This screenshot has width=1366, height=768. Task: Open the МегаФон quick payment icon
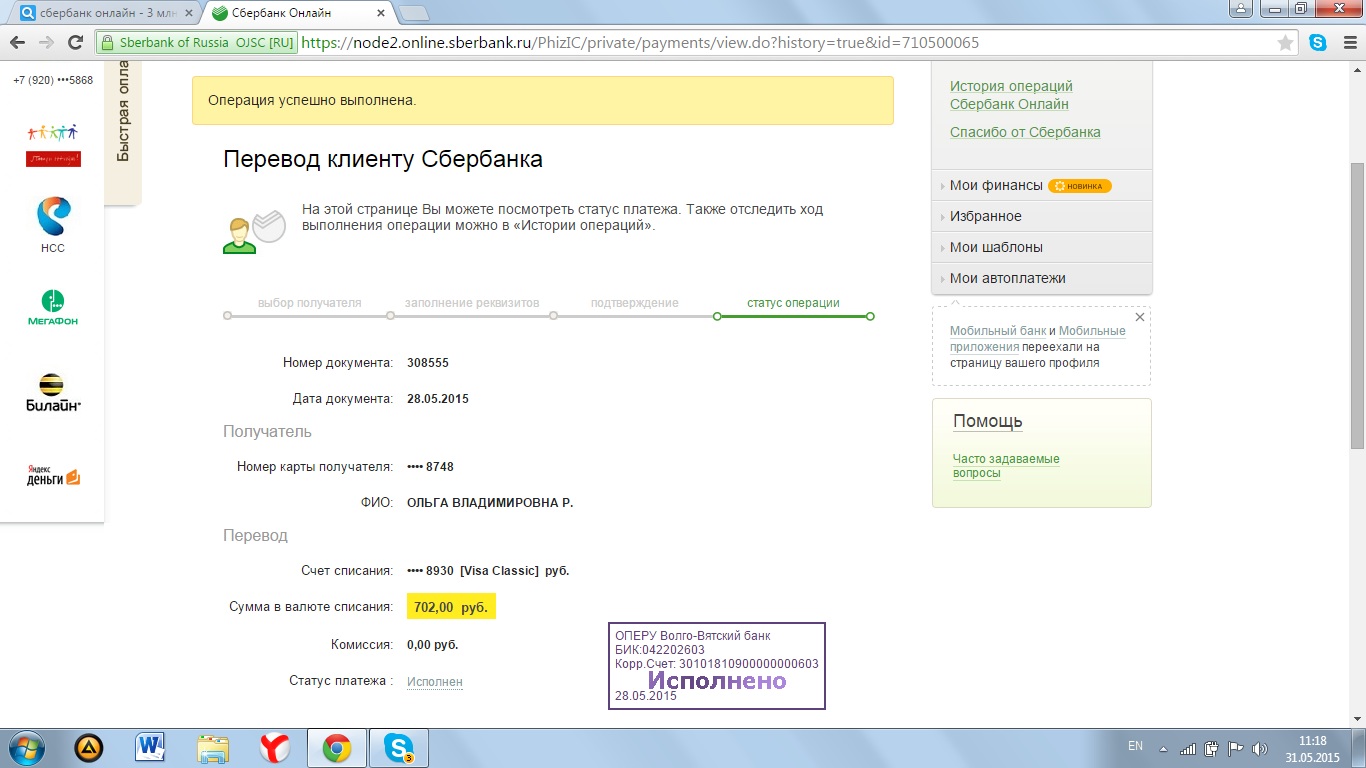coord(53,308)
